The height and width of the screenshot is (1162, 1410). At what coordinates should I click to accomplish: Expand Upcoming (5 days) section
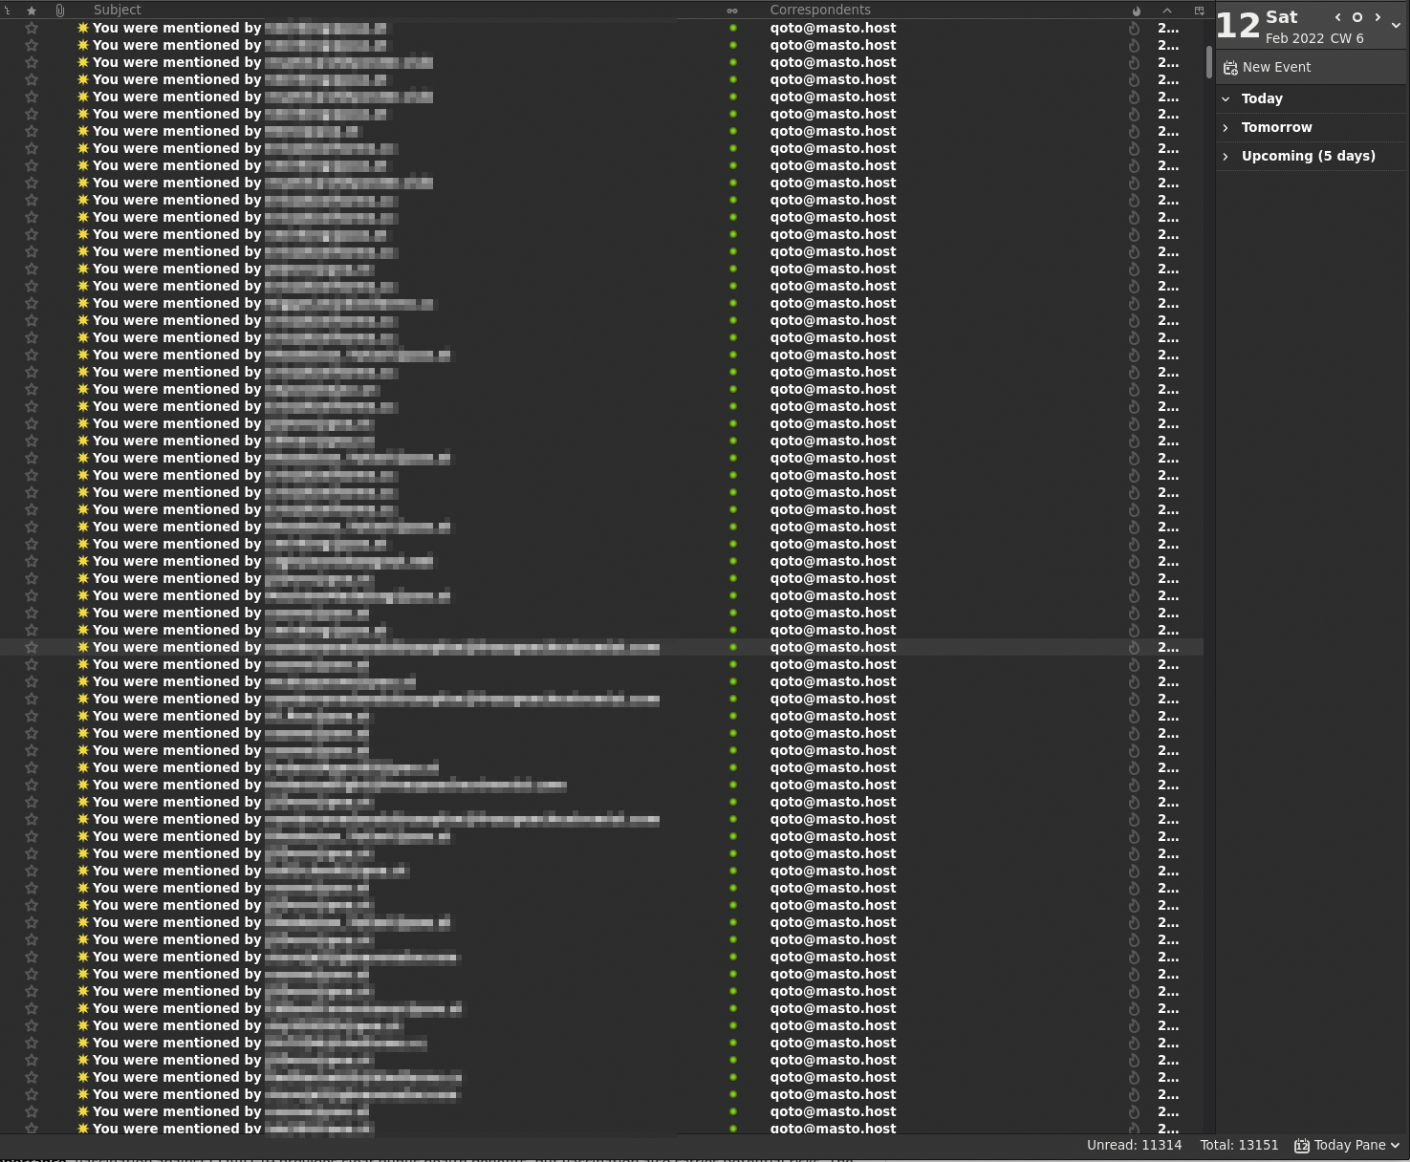coord(1226,156)
